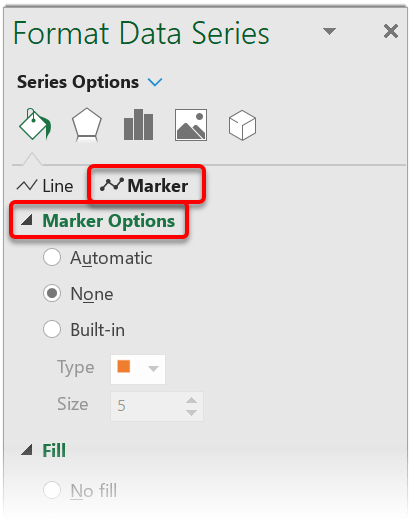Open the Picture tab icon

(x=191, y=125)
